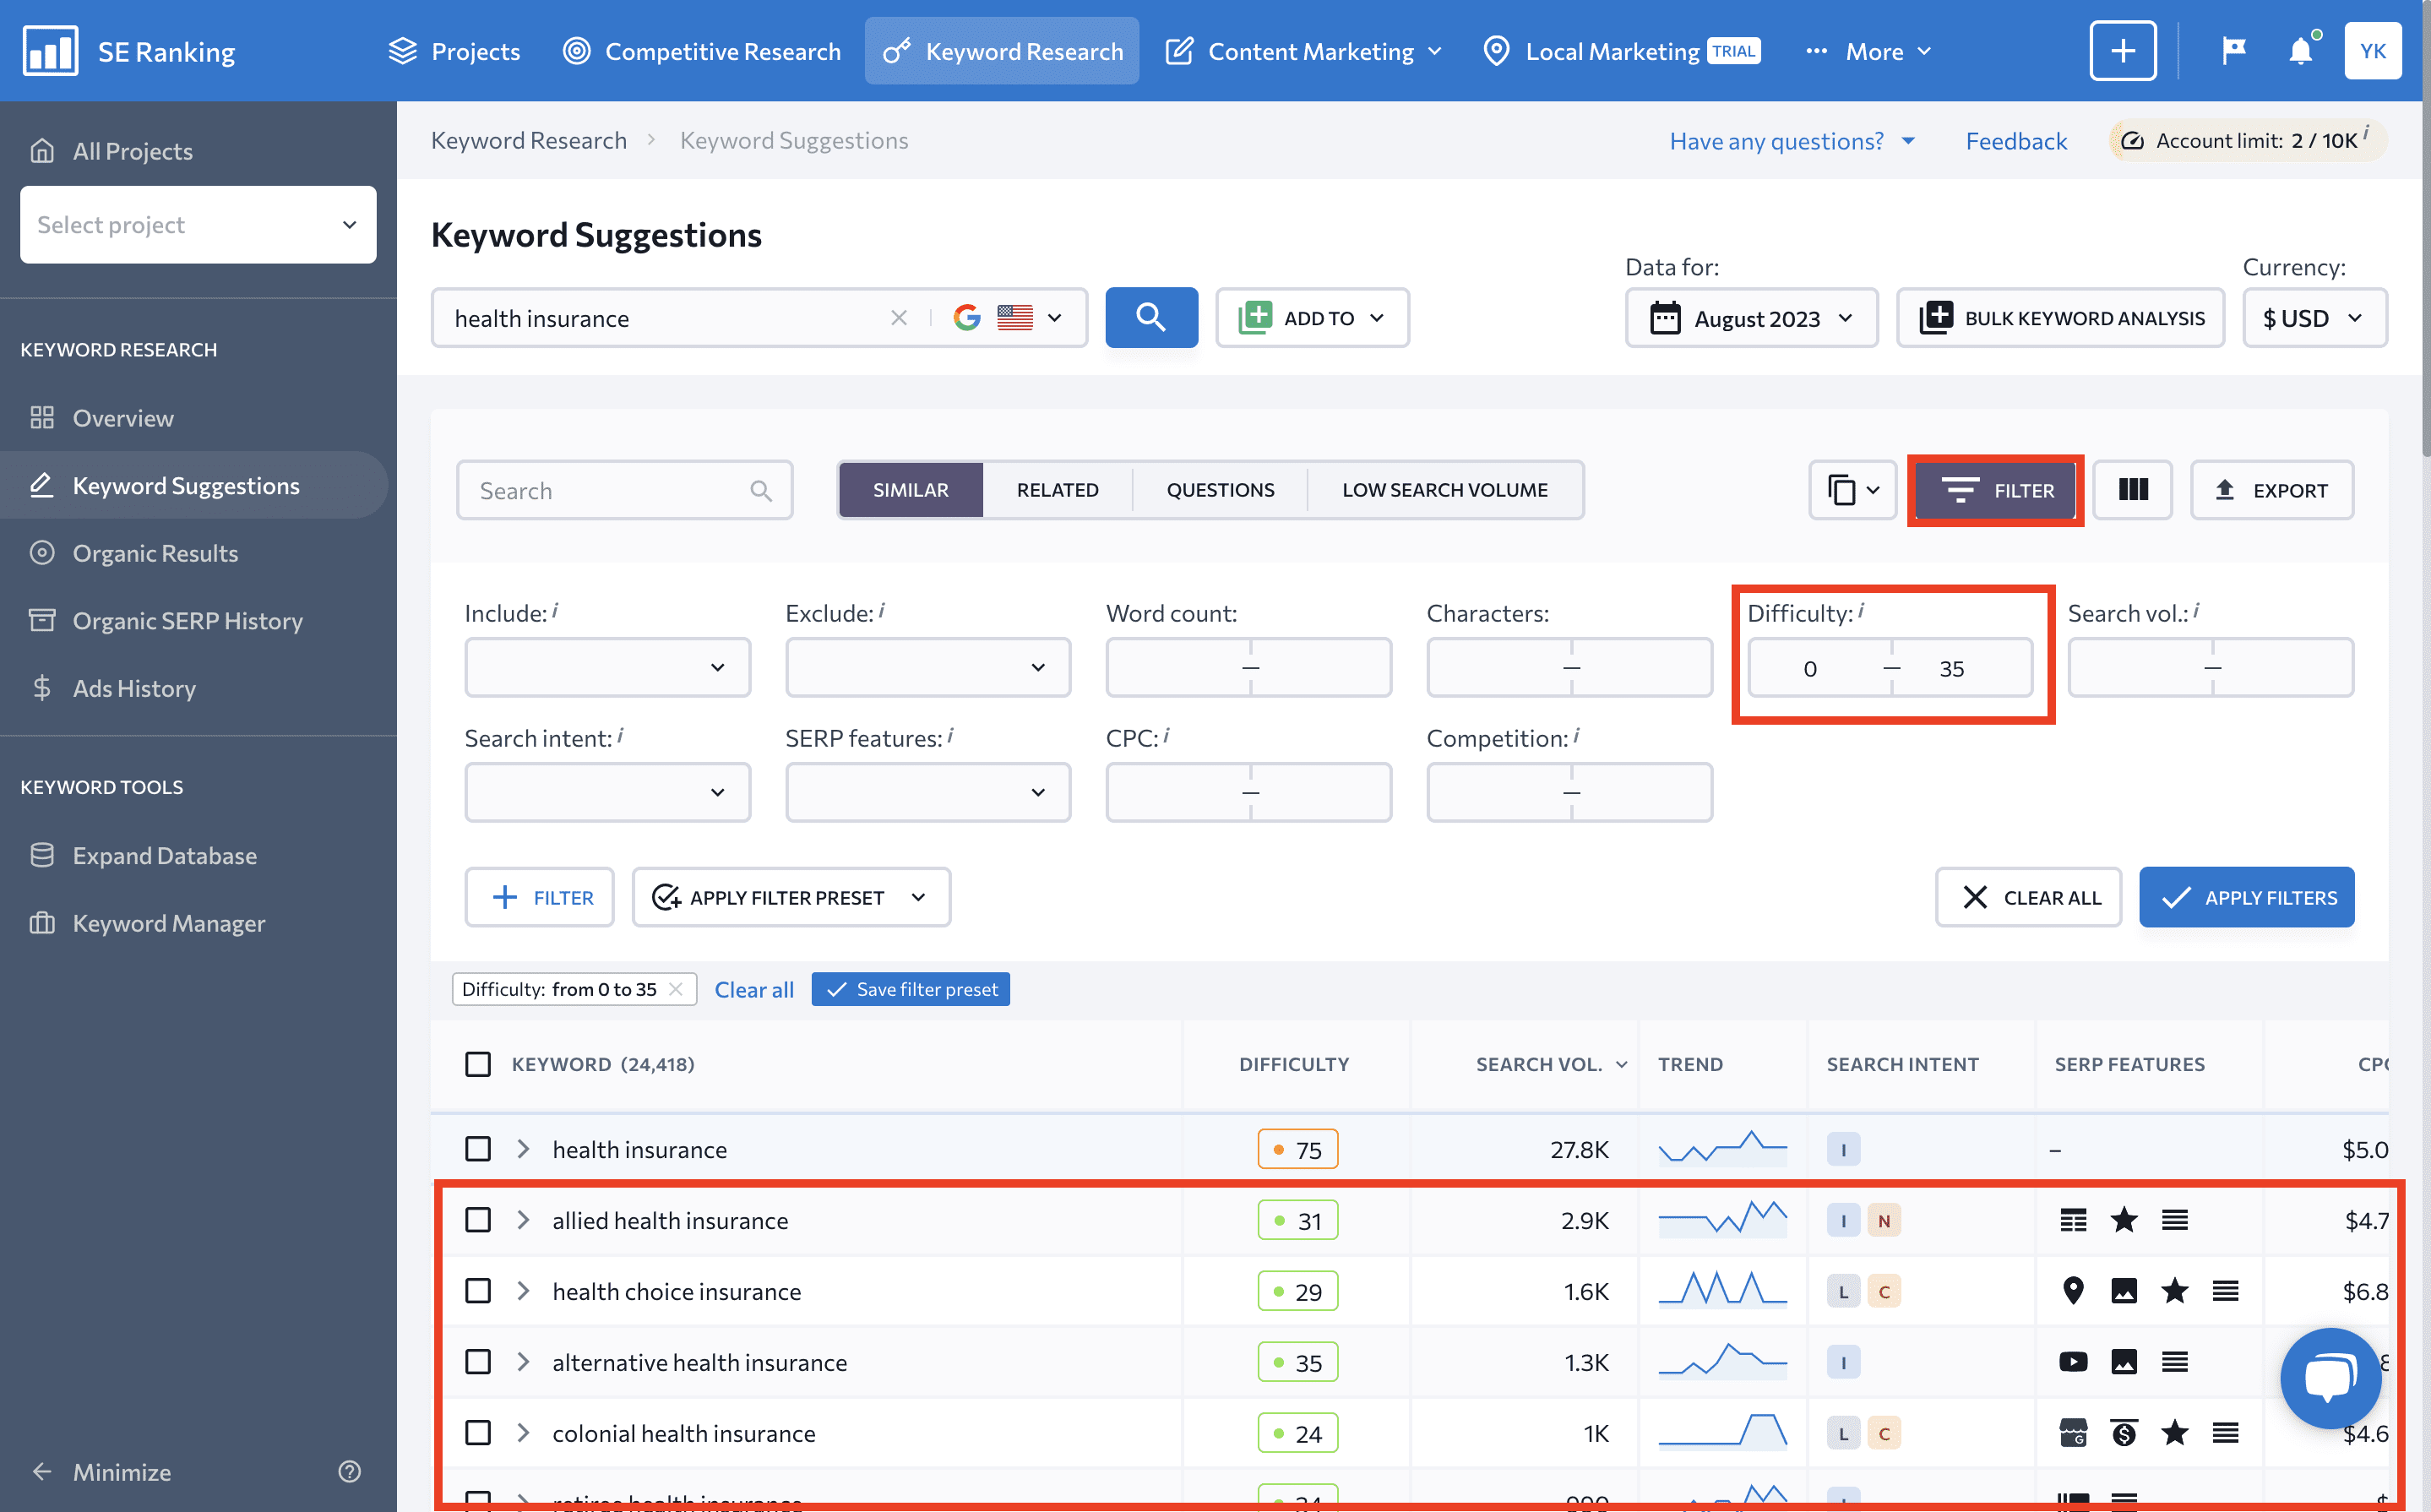The height and width of the screenshot is (1512, 2431).
Task: Click the APPLY FILTERS button
Action: [x=2249, y=895]
